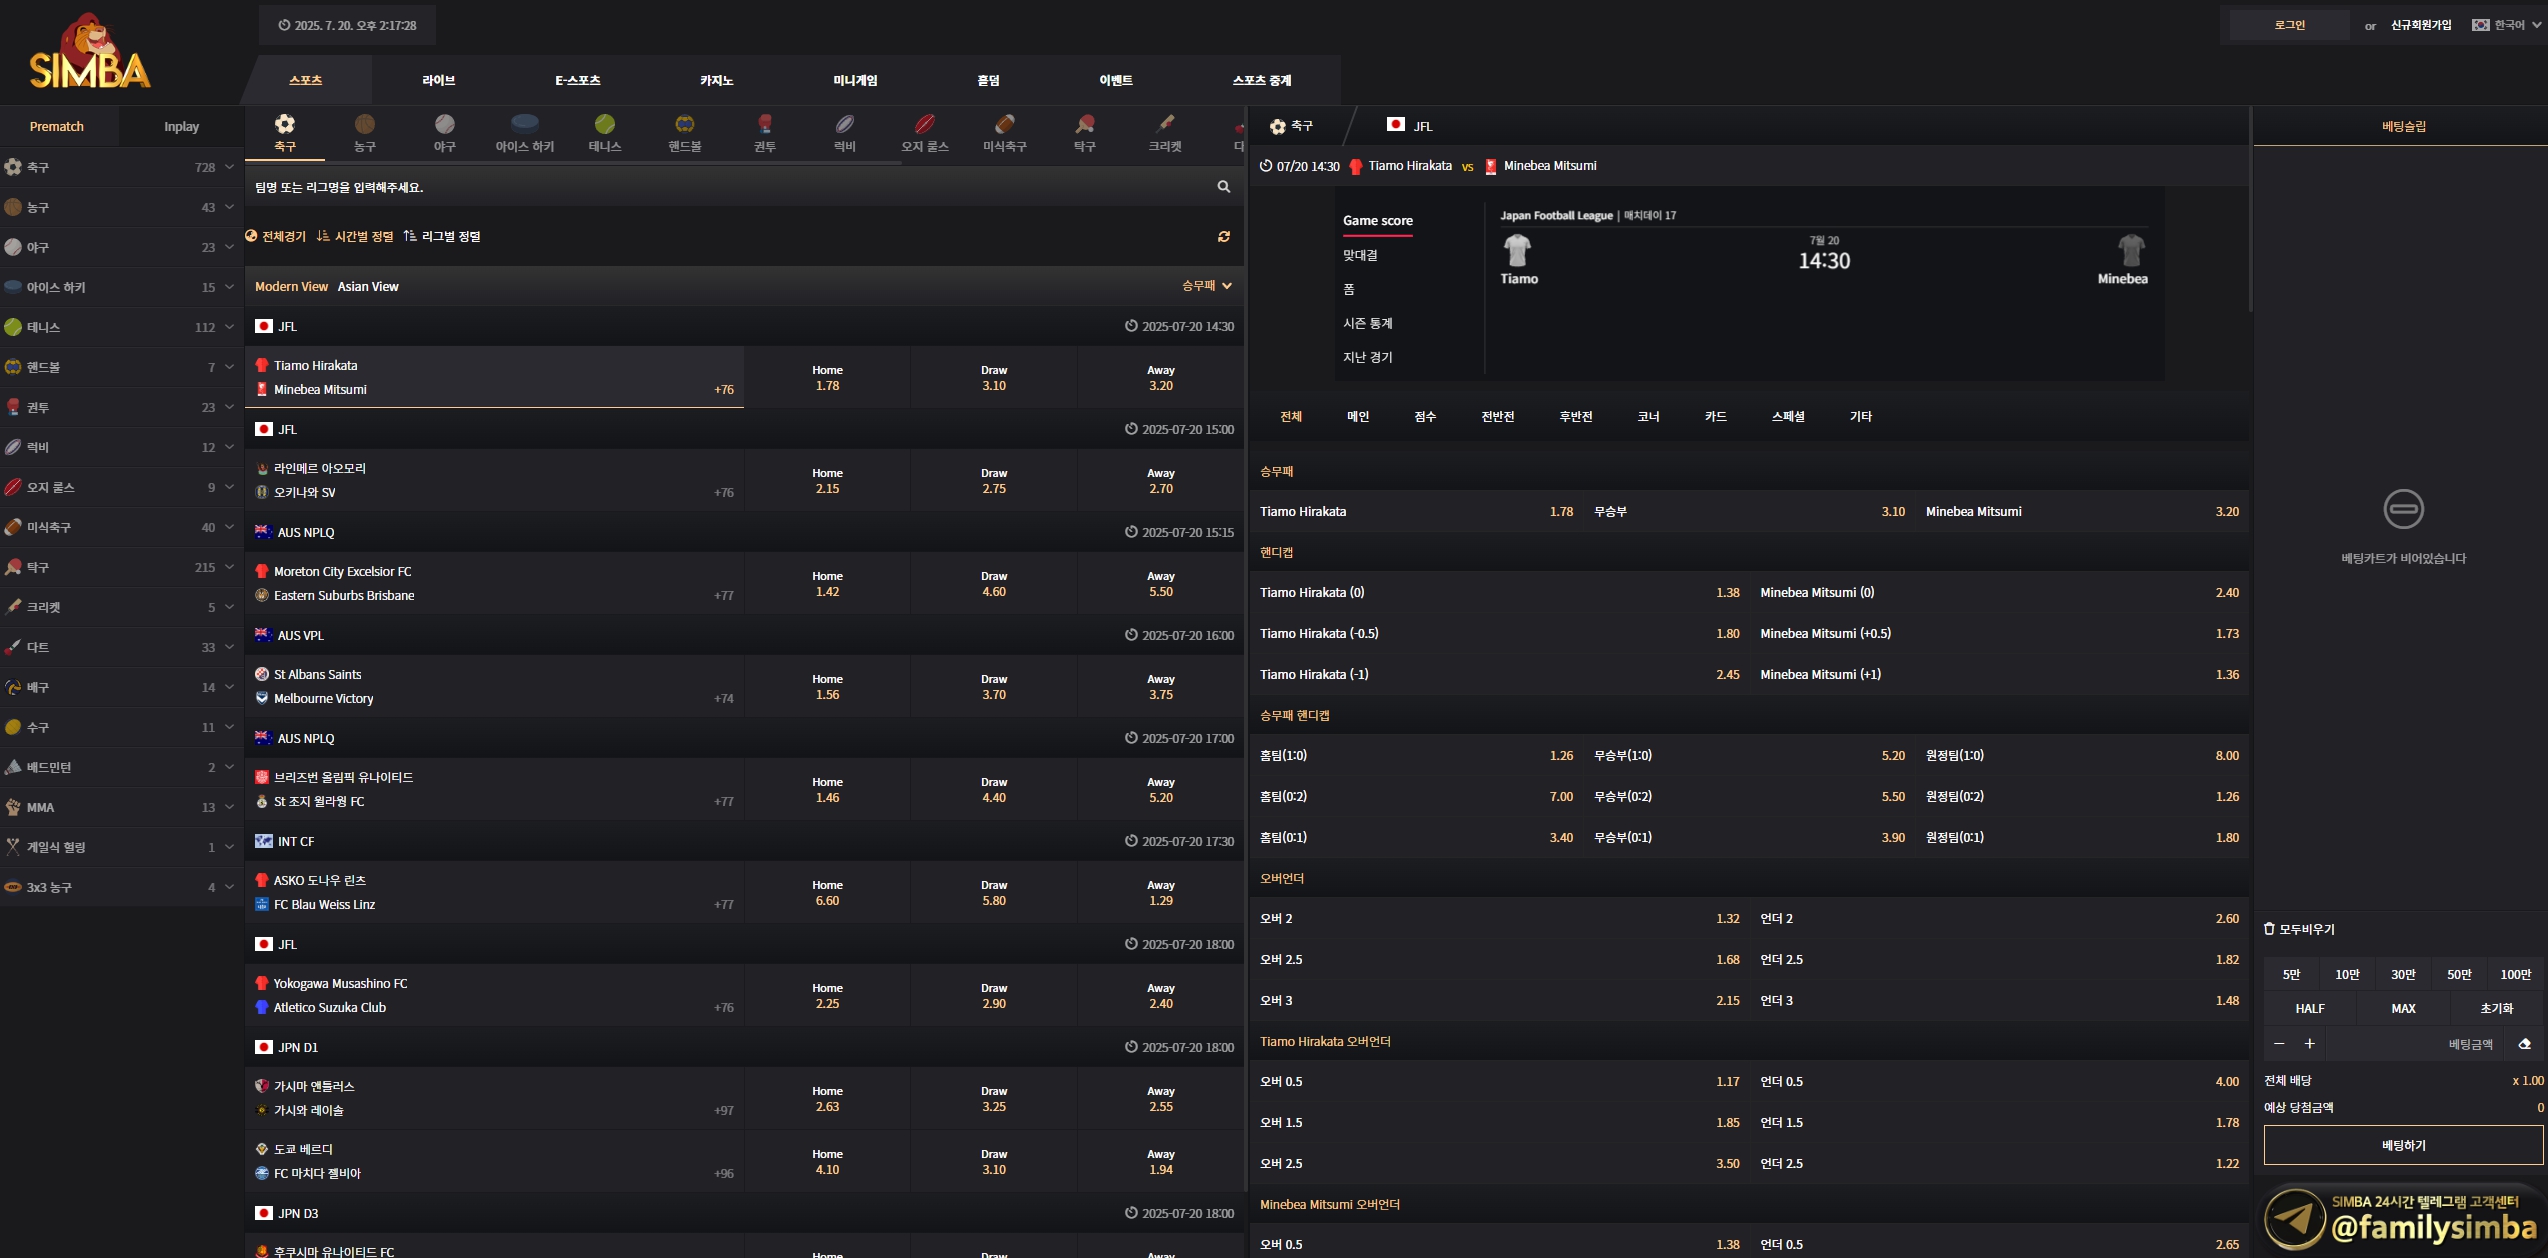
Task: Open the 카지노 main menu tab
Action: tap(716, 80)
